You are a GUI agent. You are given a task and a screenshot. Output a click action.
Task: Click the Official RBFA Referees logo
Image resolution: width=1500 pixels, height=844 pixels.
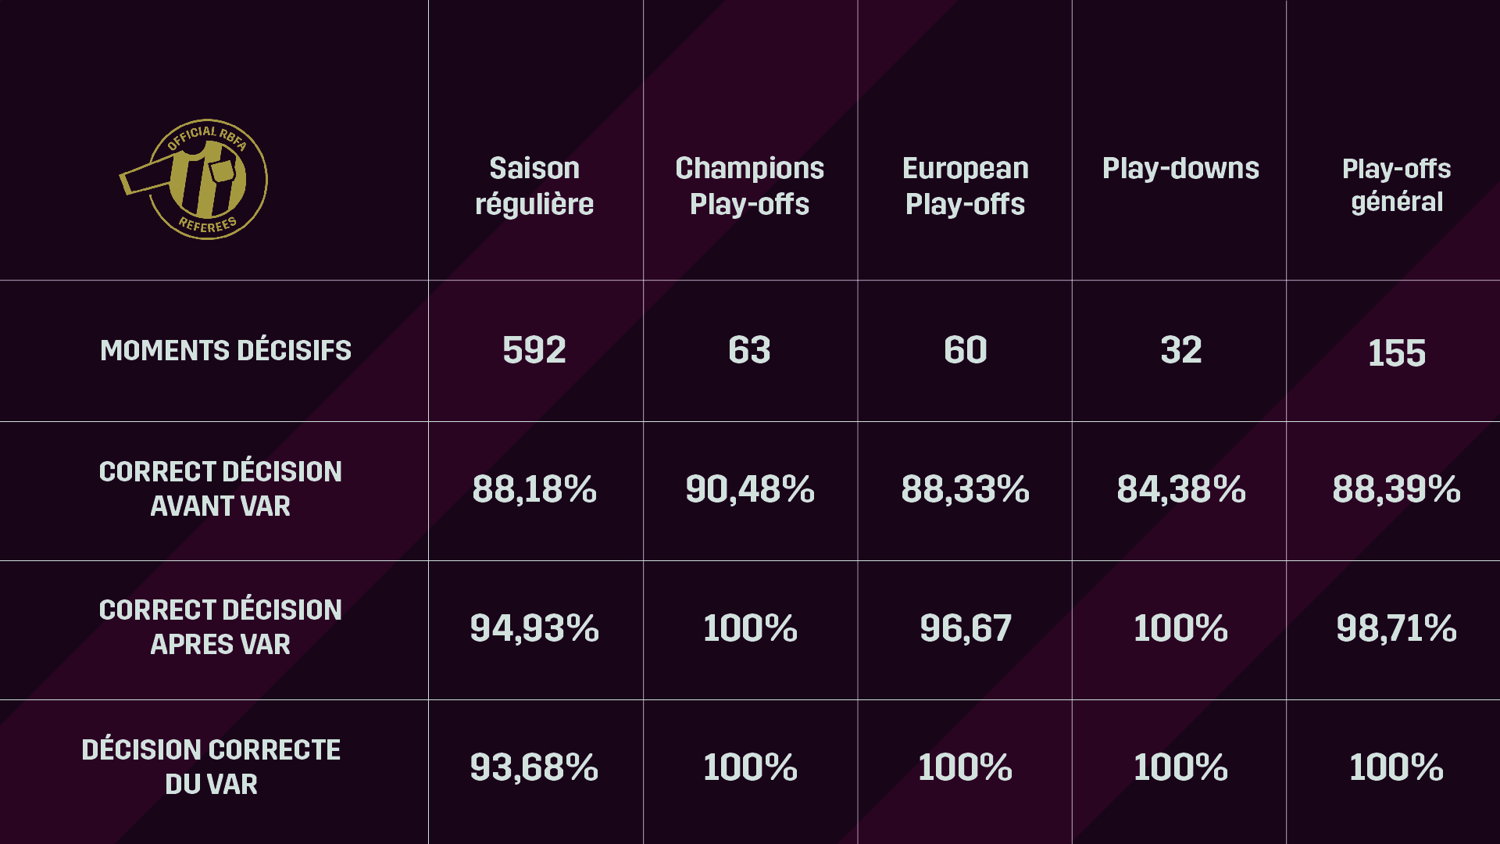[194, 179]
